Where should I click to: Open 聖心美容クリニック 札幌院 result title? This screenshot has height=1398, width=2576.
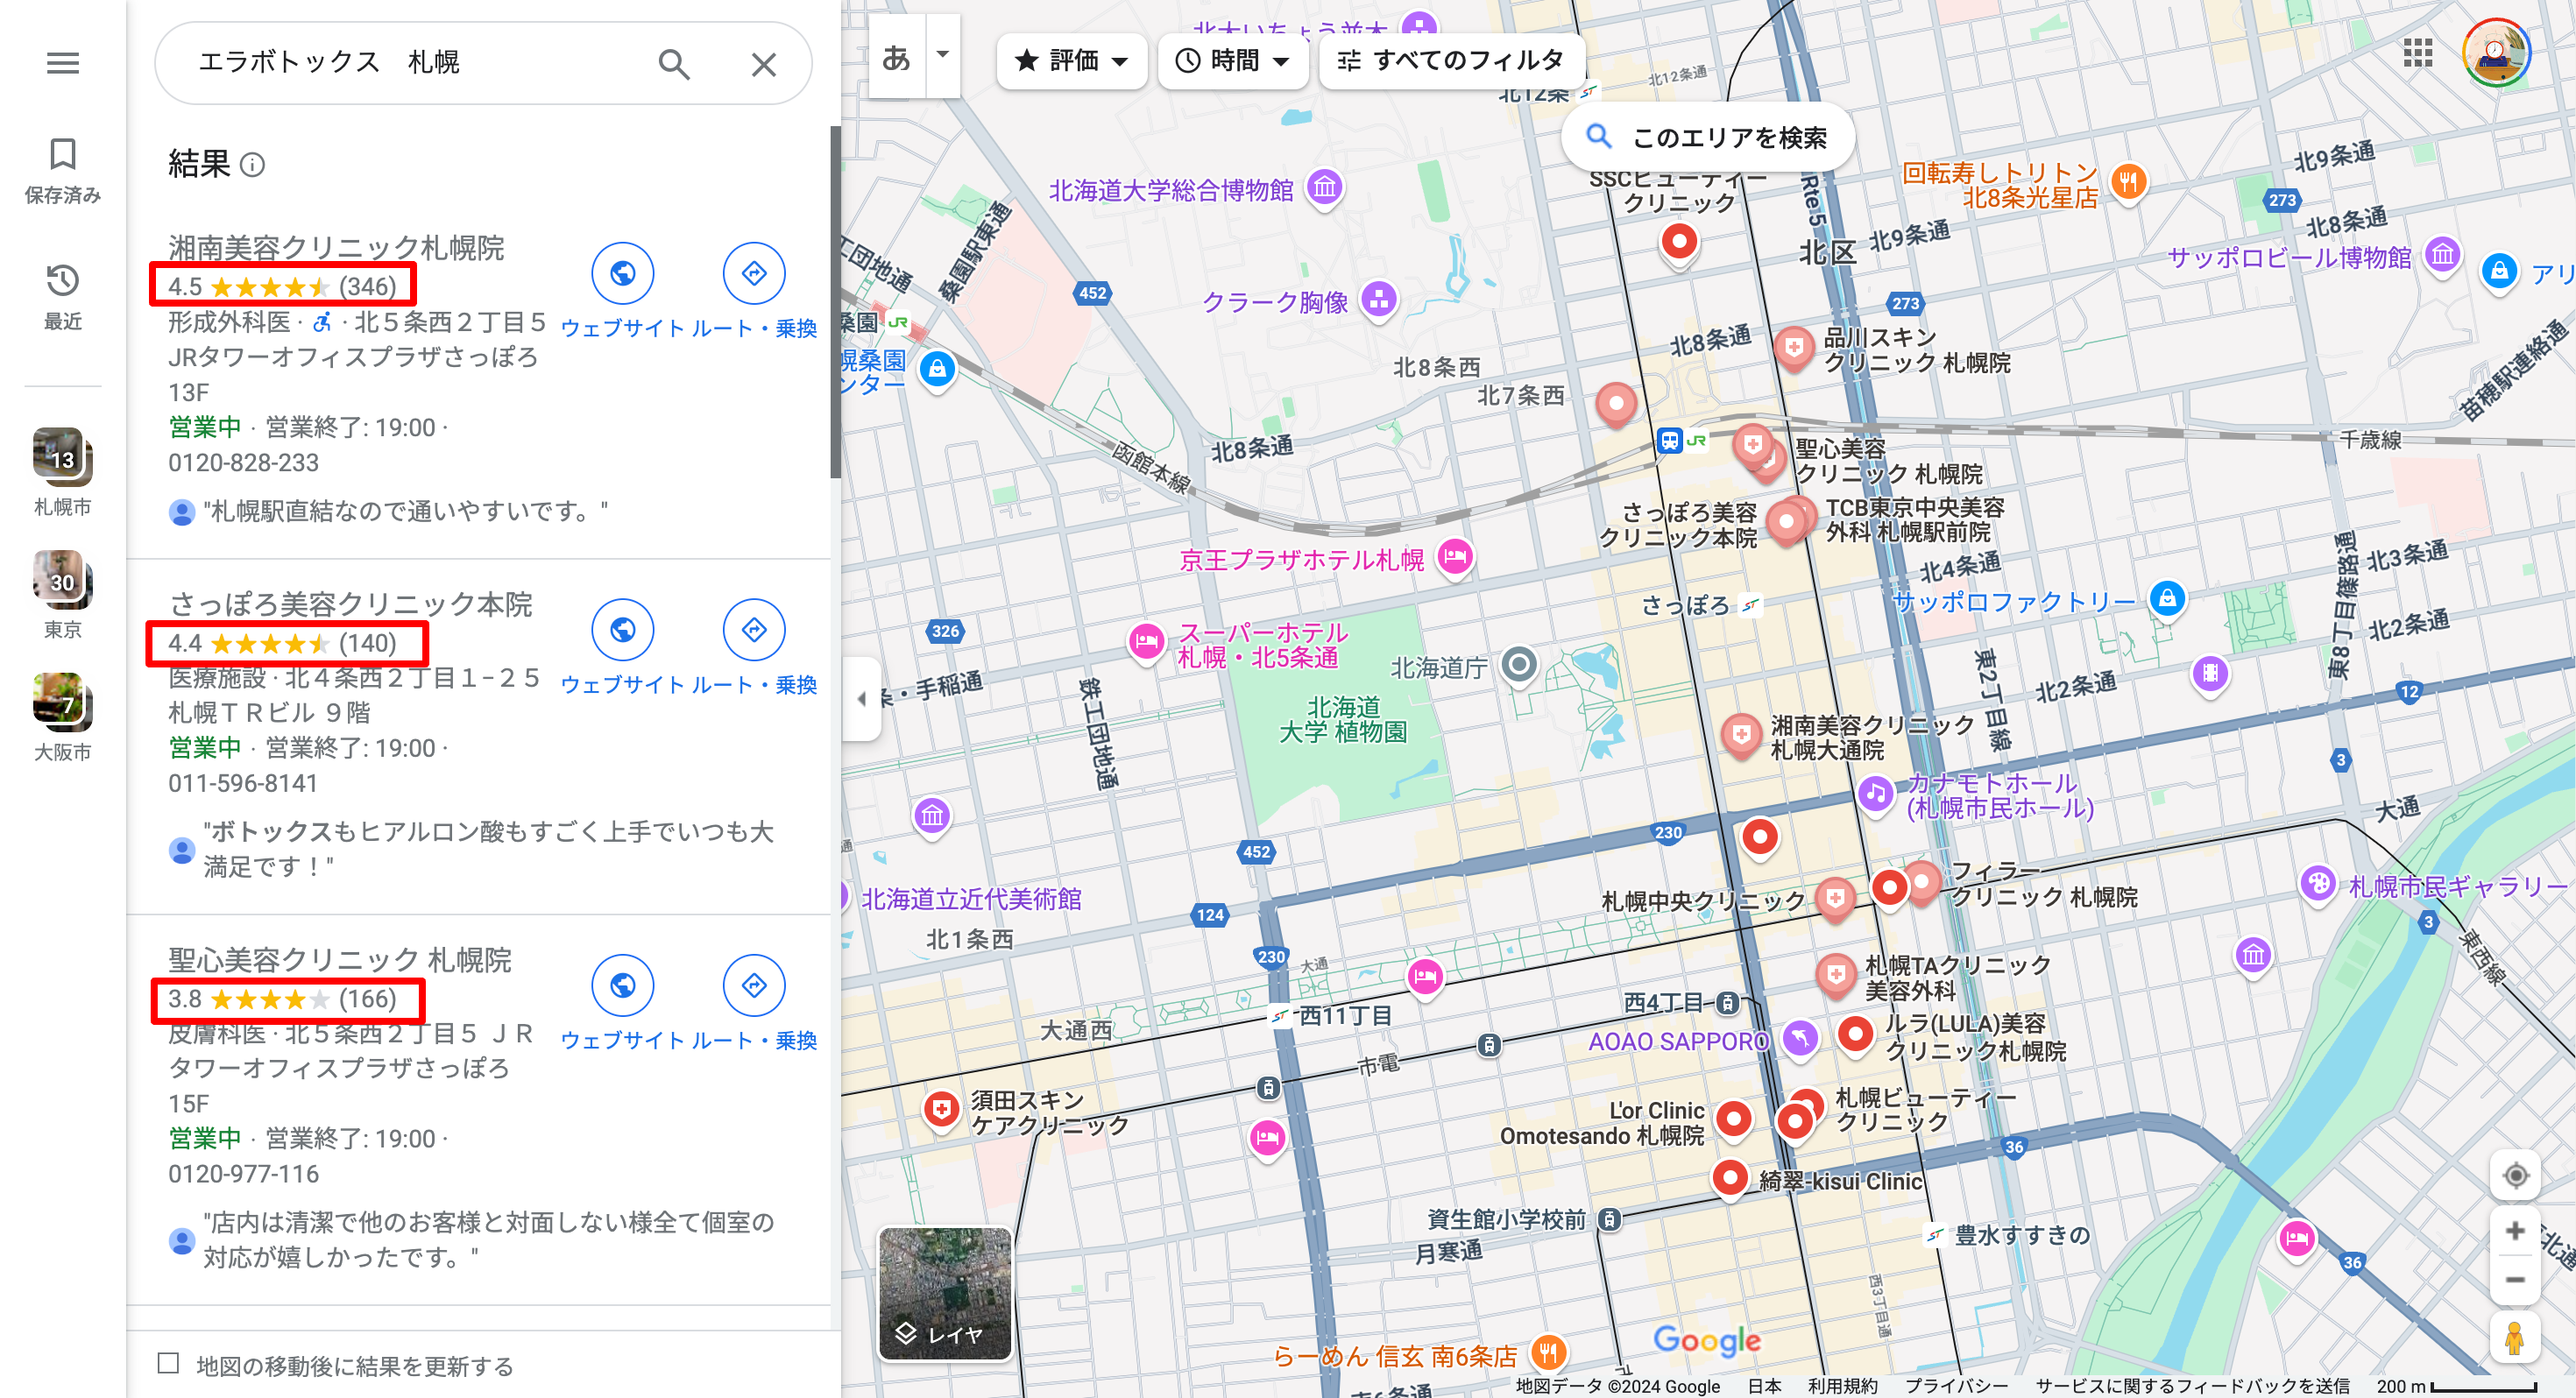tap(339, 960)
